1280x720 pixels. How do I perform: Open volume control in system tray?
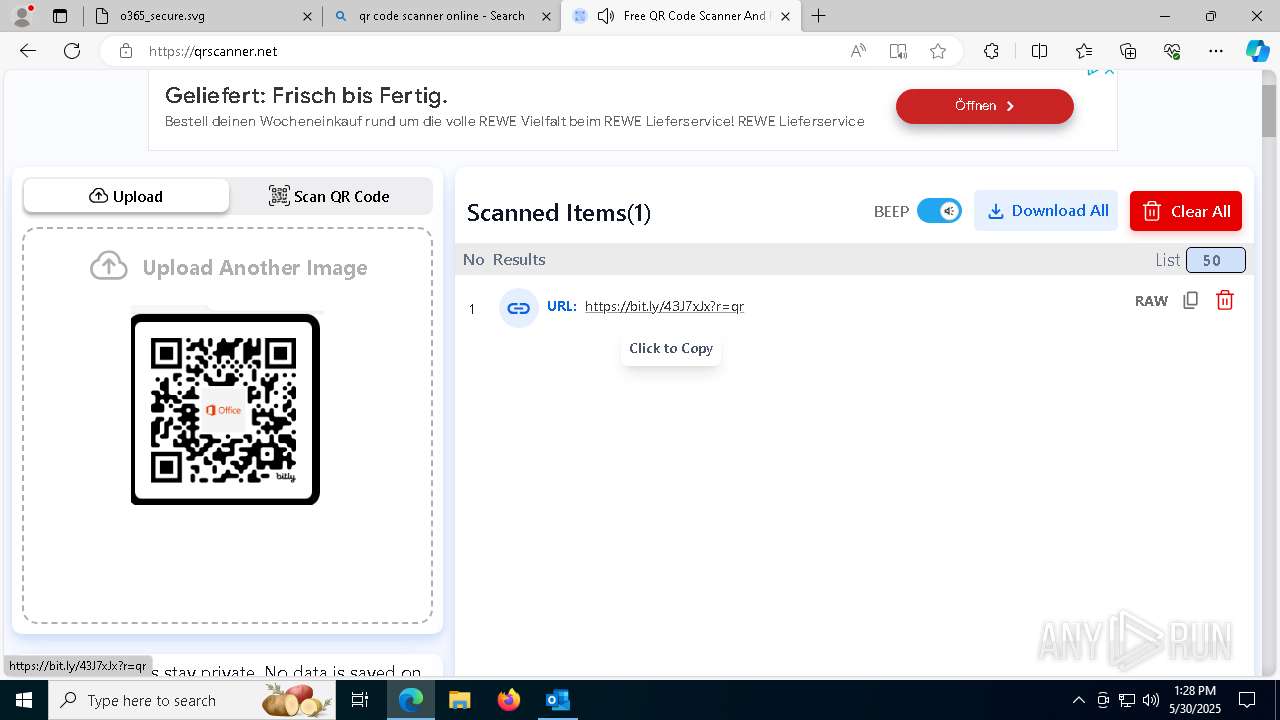1151,700
